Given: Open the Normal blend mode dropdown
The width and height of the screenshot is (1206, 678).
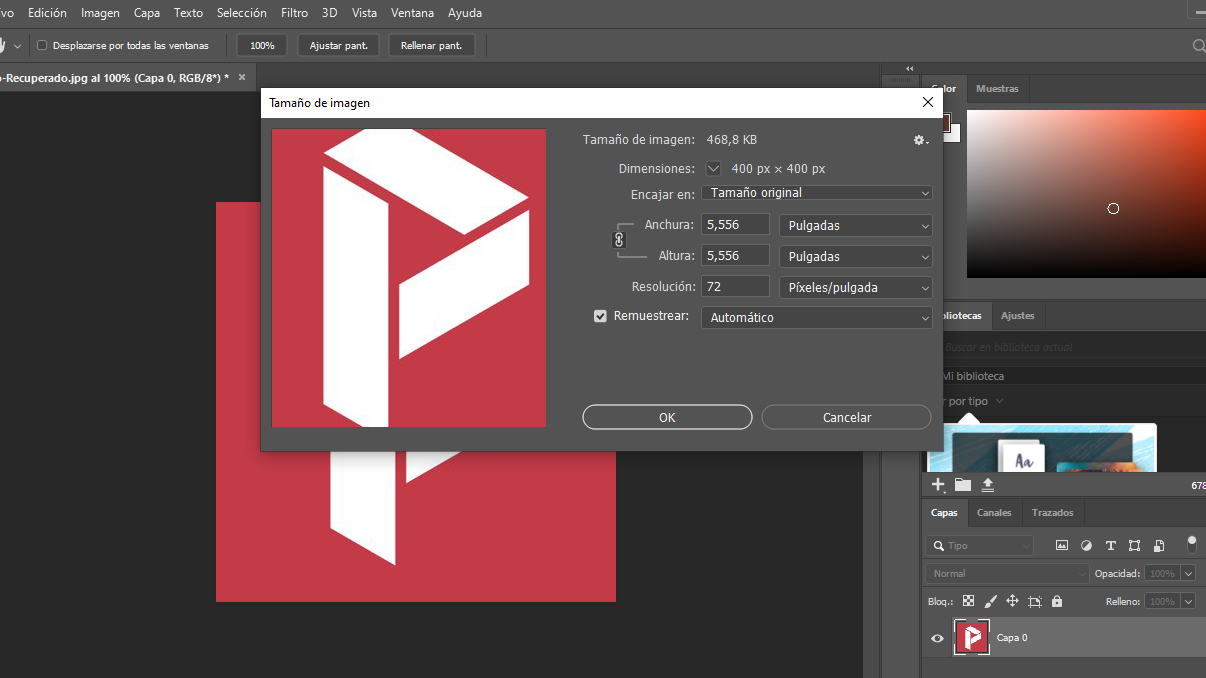Looking at the screenshot, I should (x=1007, y=574).
